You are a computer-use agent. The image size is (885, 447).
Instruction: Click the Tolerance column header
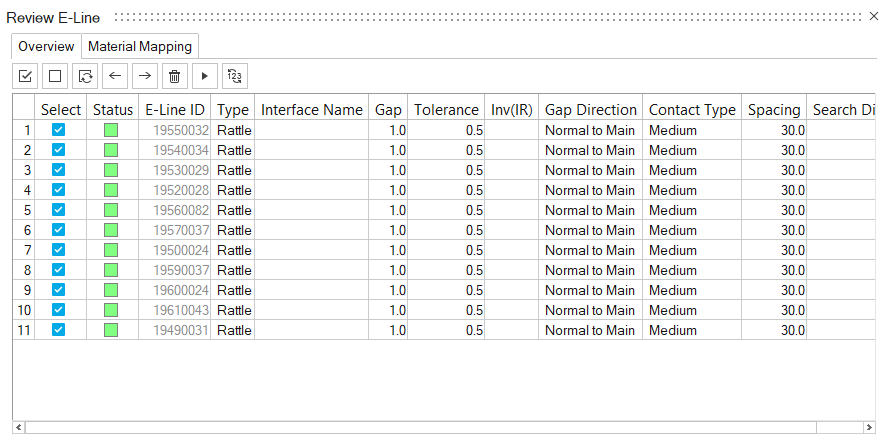click(446, 110)
